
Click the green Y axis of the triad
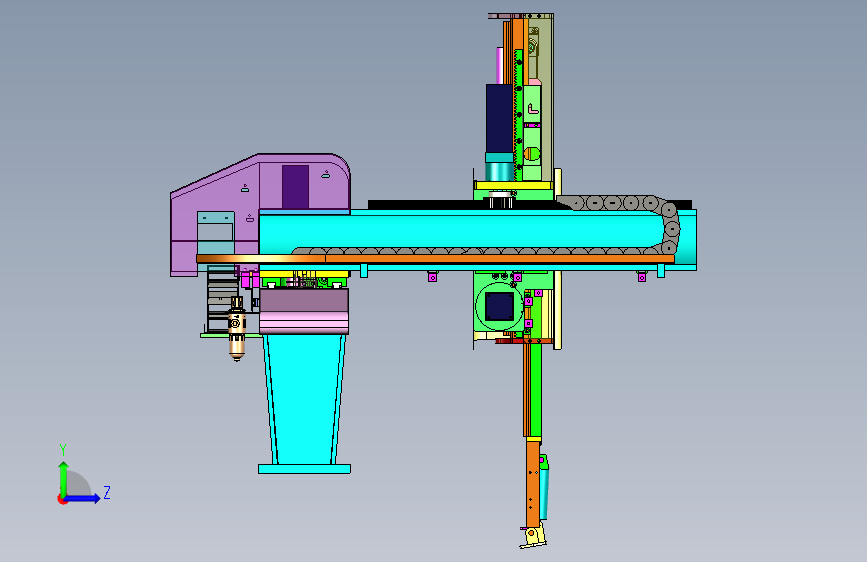tap(63, 479)
